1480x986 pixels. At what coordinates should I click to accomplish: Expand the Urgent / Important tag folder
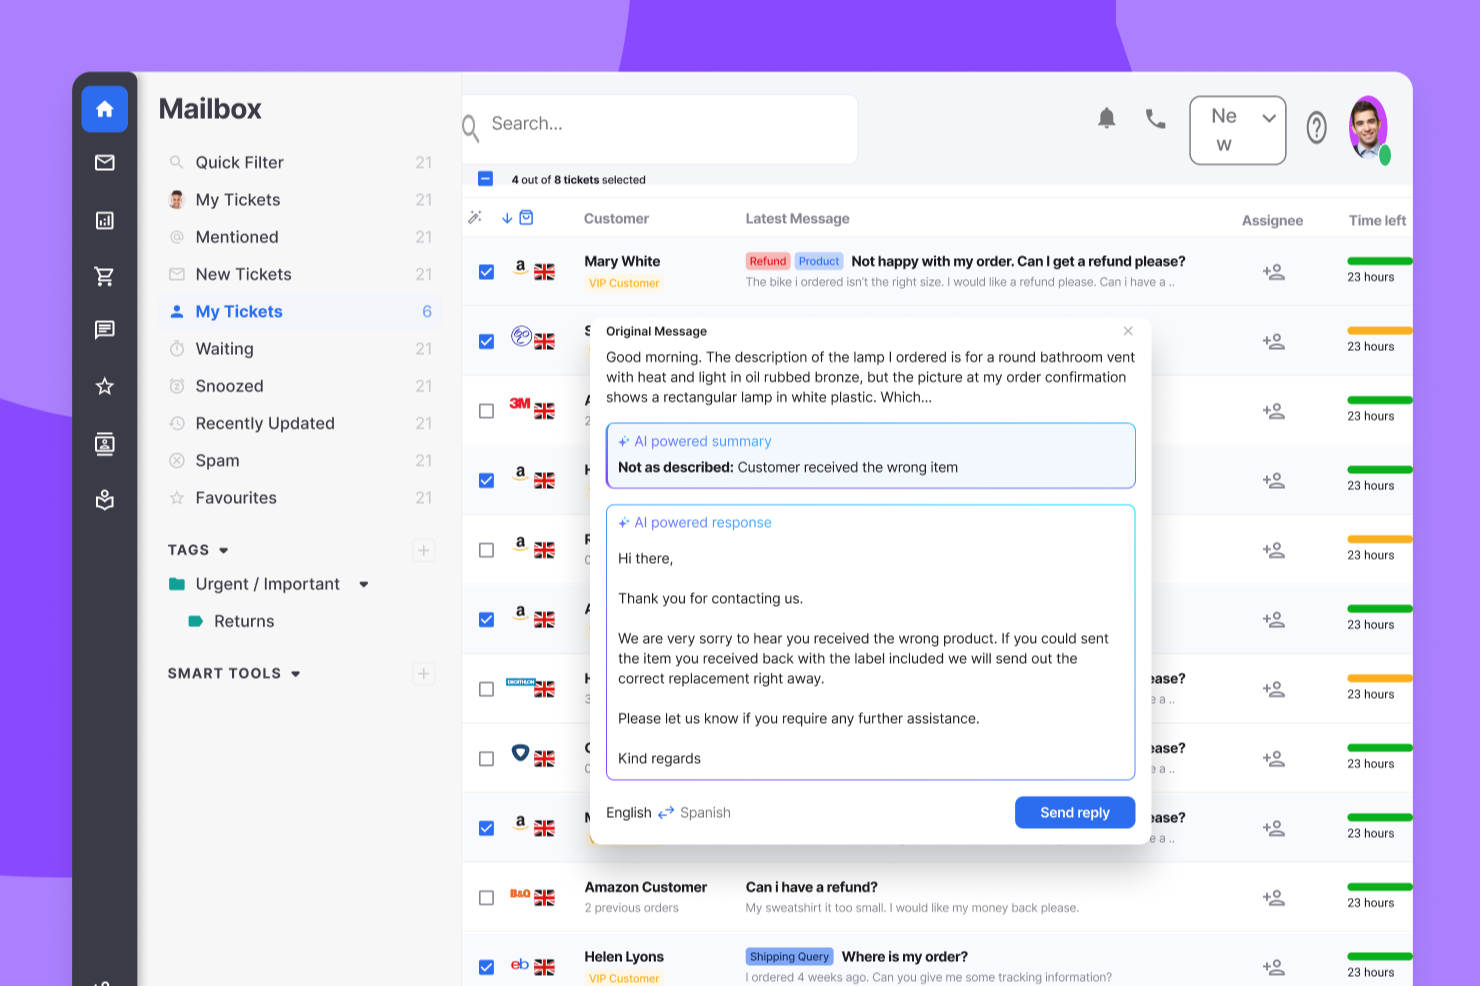[x=364, y=584]
